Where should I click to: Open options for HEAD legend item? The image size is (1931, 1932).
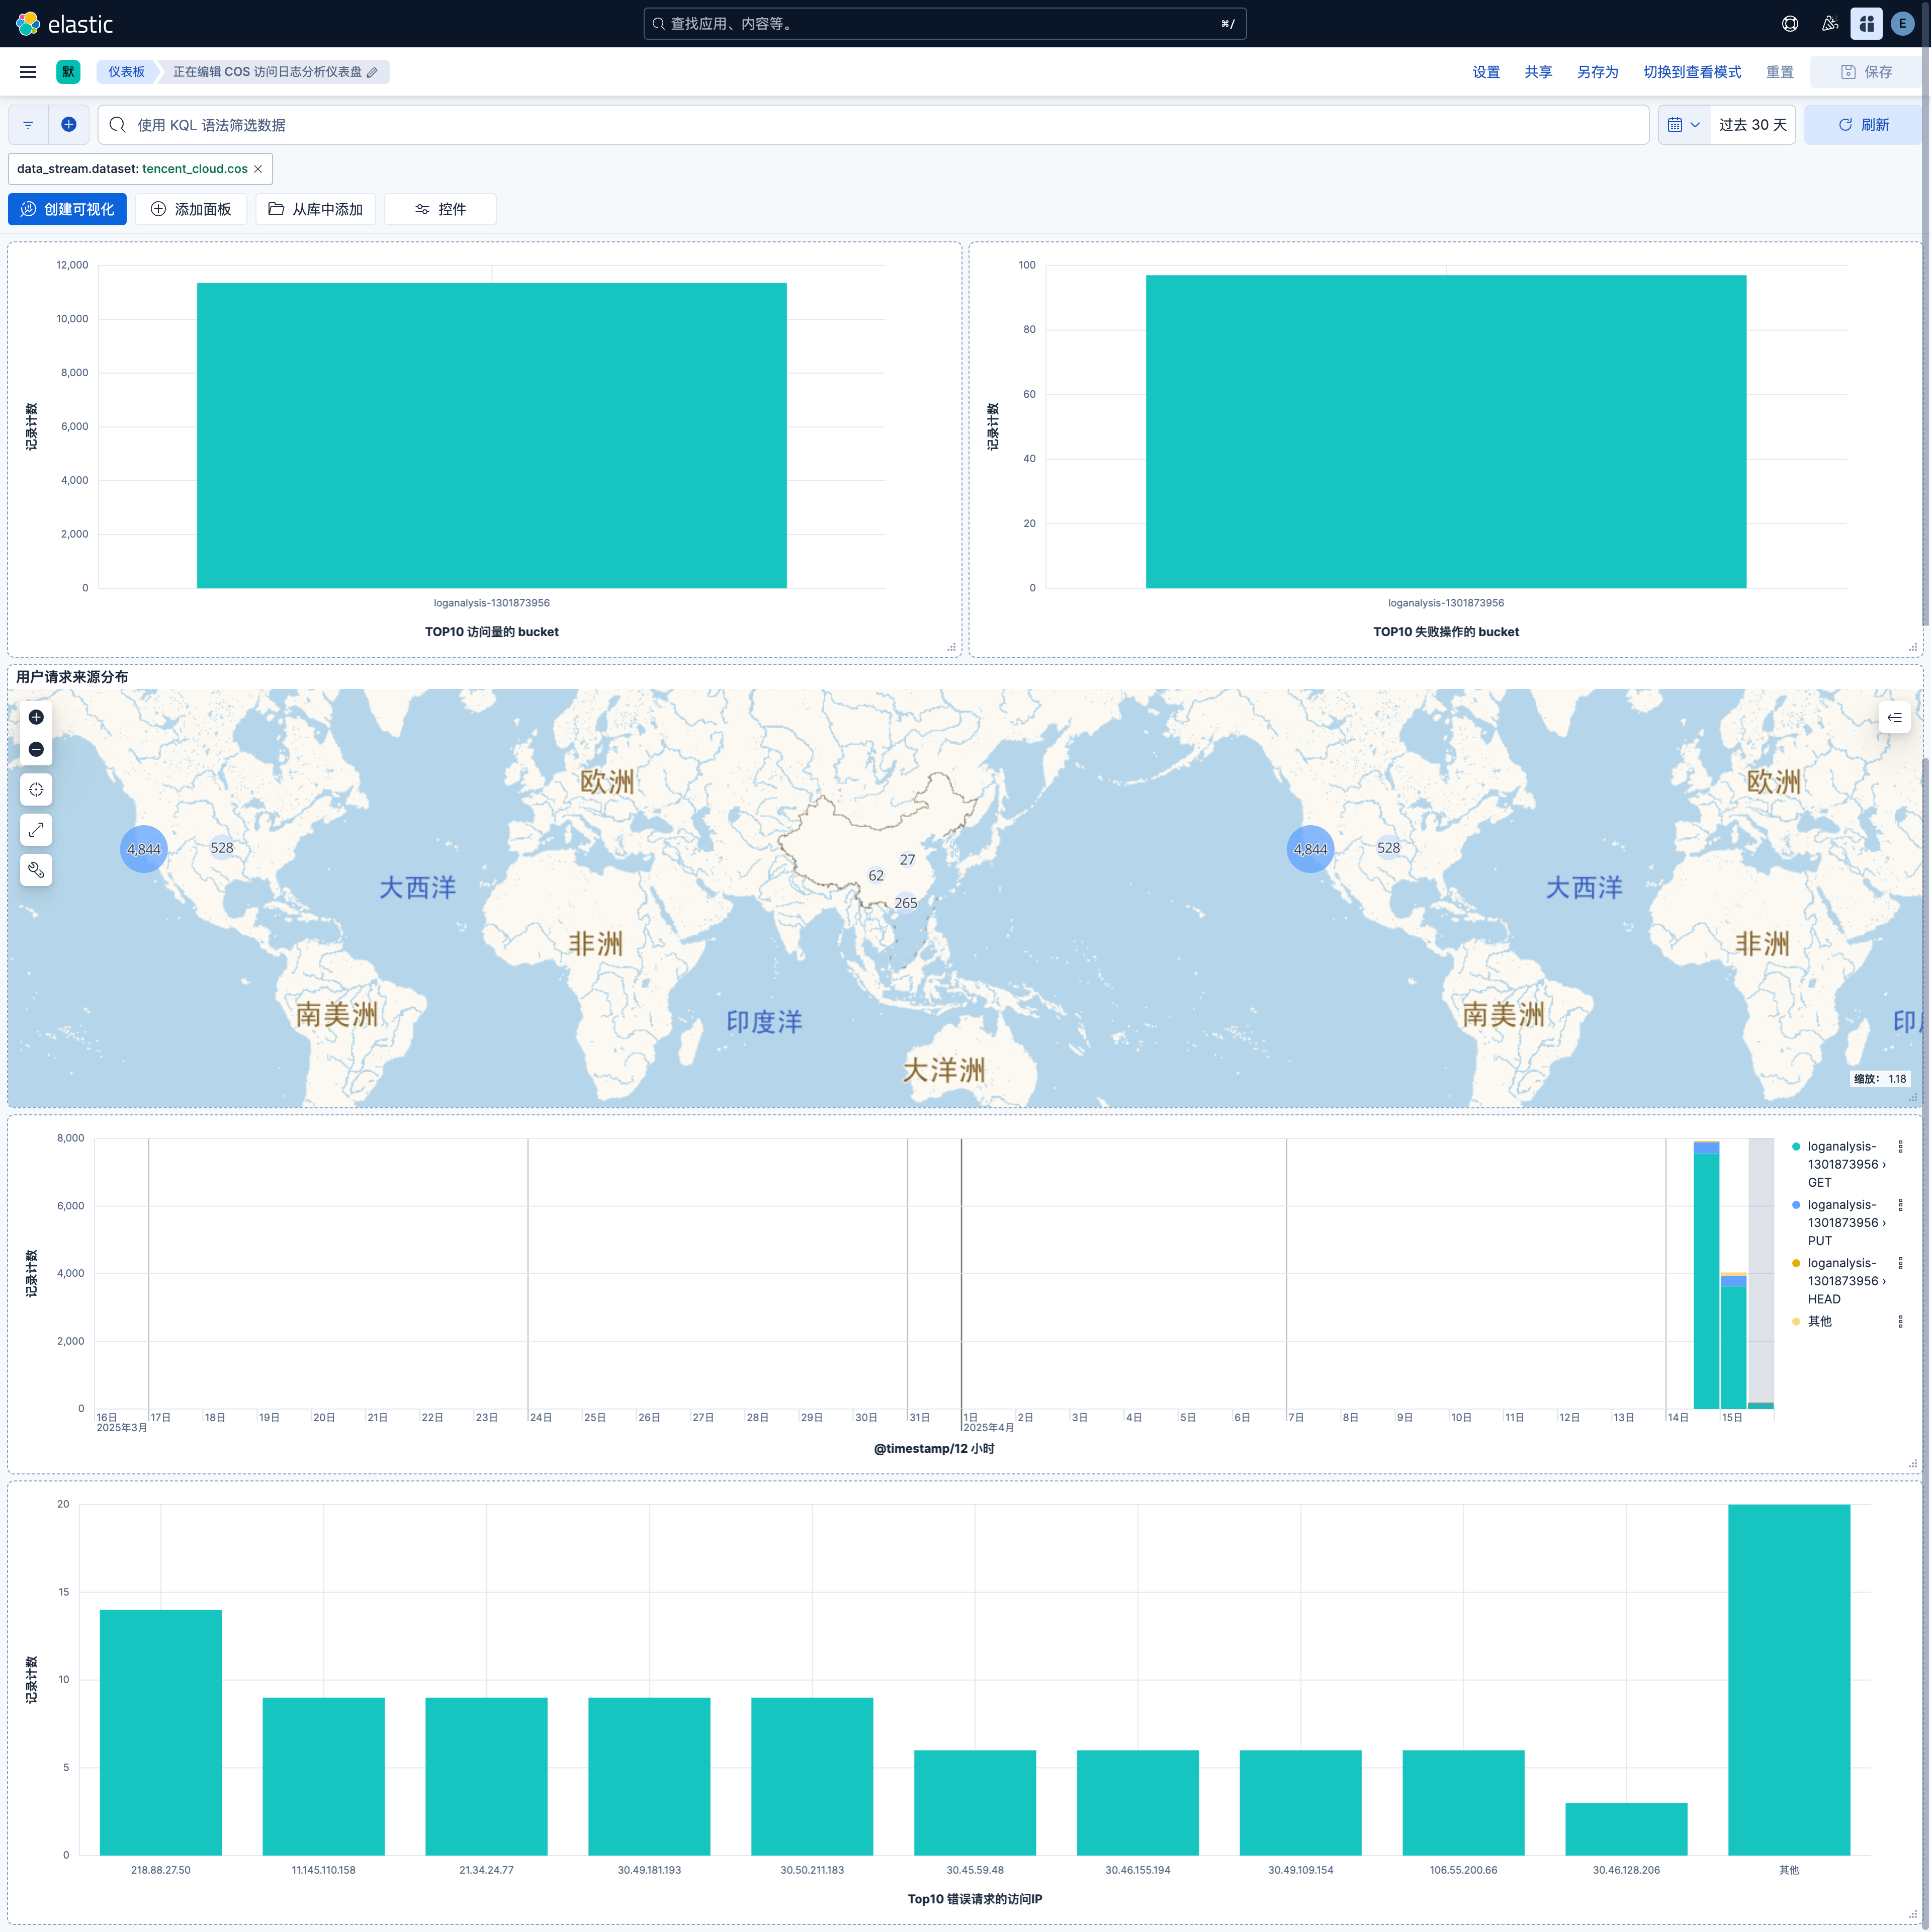(1900, 1263)
